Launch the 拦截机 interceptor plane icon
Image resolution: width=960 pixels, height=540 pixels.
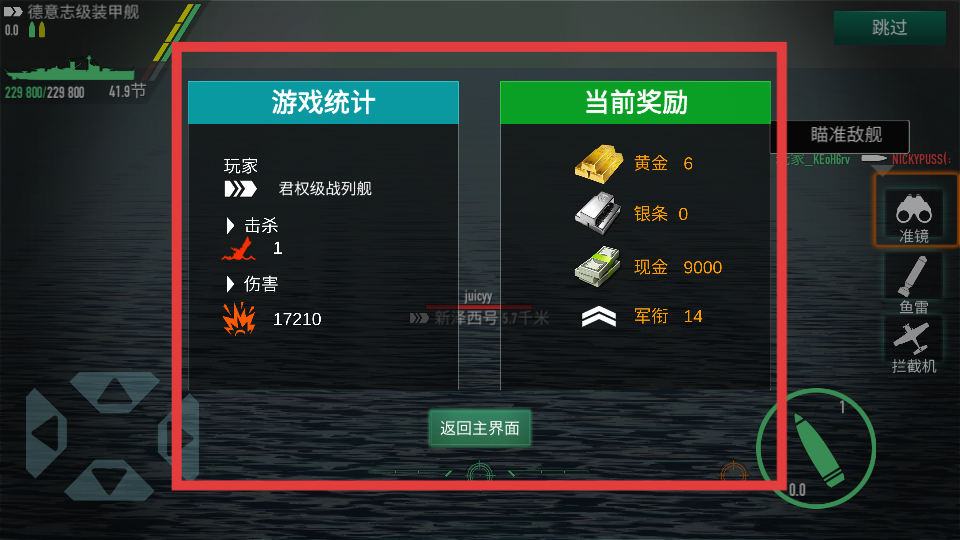[913, 347]
